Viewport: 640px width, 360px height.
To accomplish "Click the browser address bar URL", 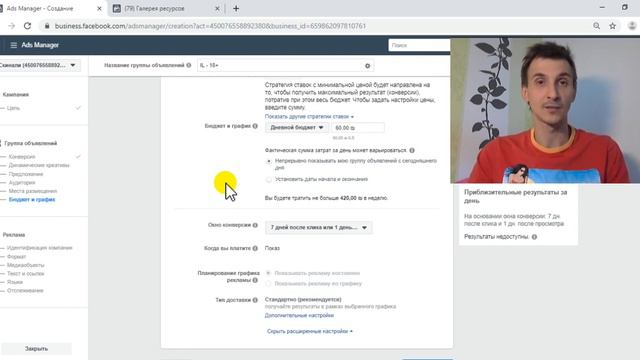I will (x=210, y=26).
